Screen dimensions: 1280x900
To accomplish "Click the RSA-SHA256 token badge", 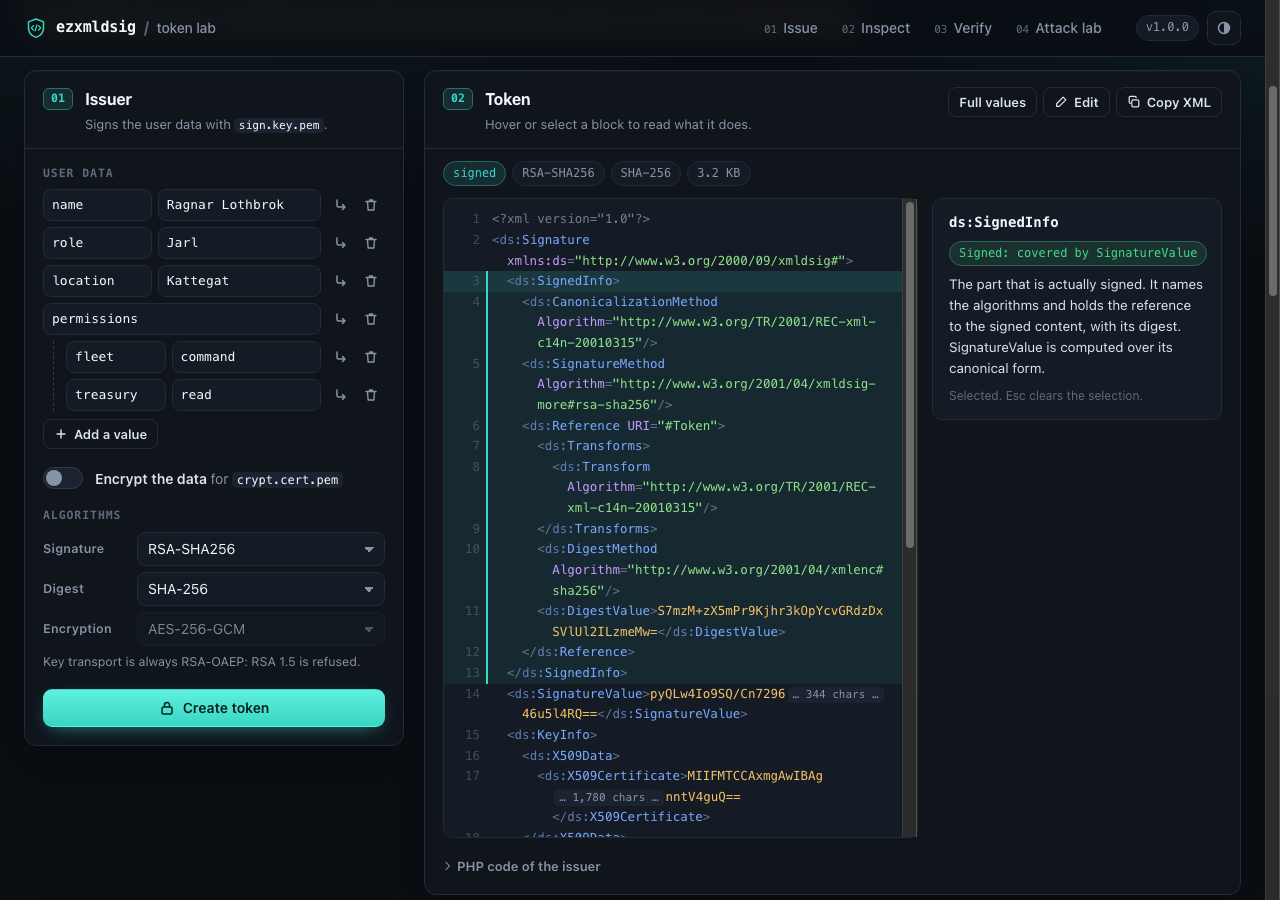I will (558, 173).
